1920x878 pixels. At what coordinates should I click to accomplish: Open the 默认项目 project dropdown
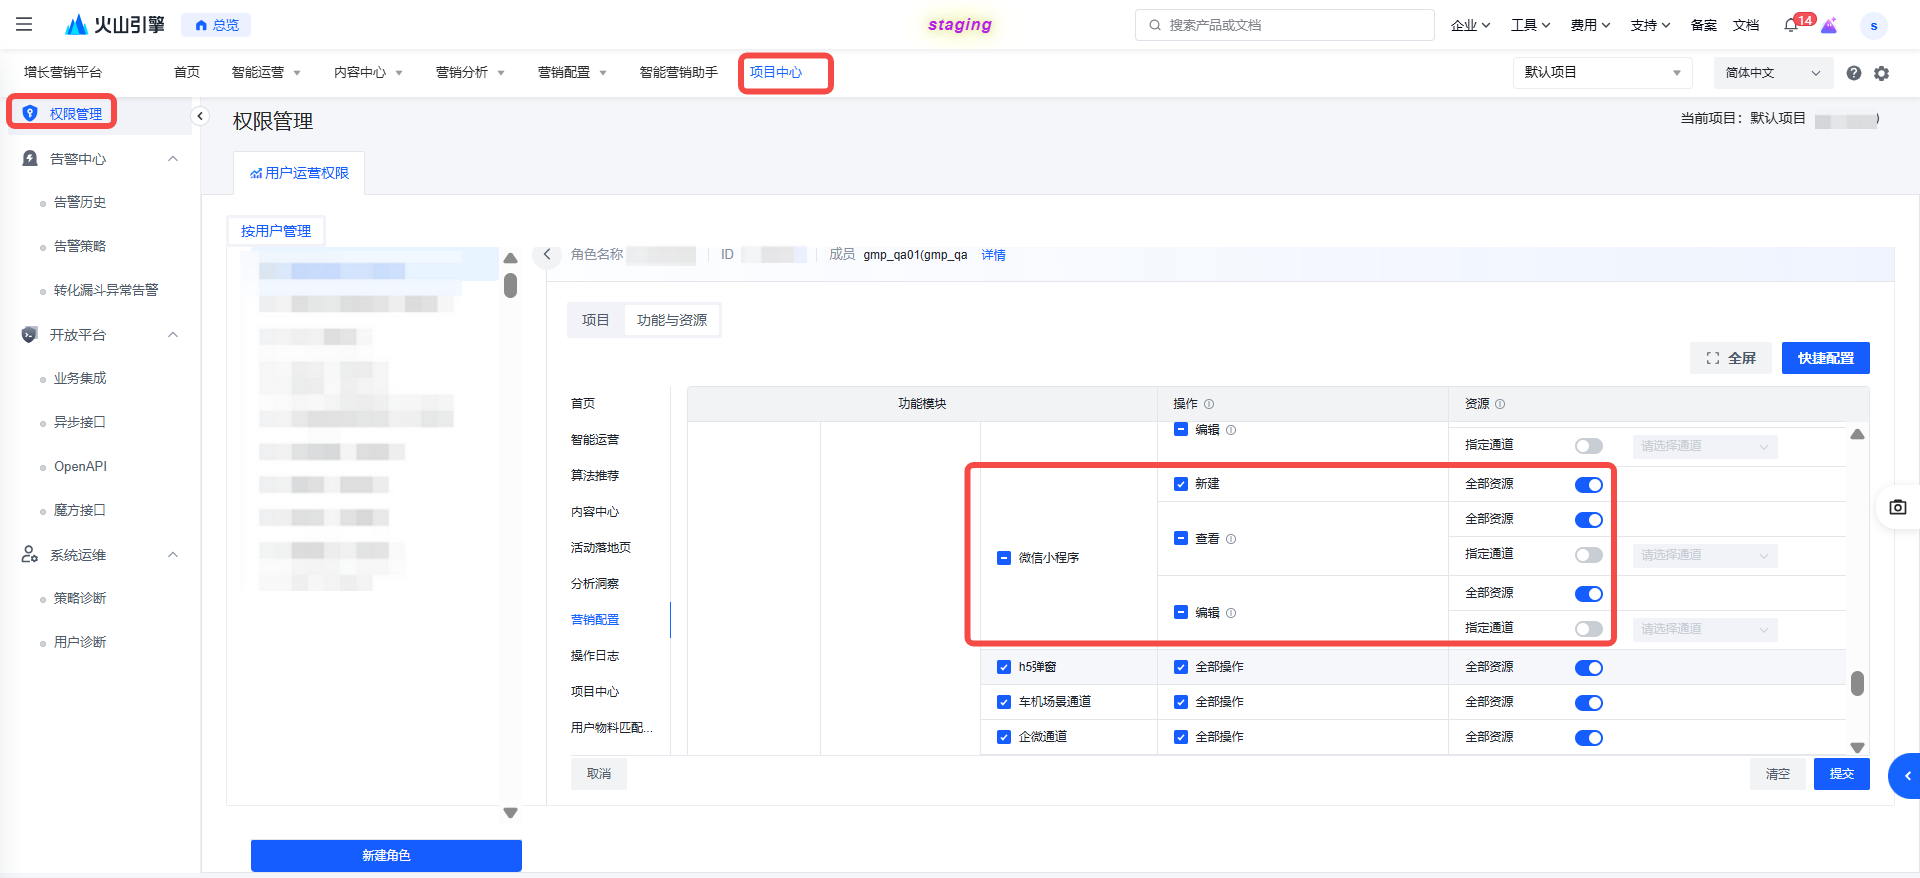1602,73
